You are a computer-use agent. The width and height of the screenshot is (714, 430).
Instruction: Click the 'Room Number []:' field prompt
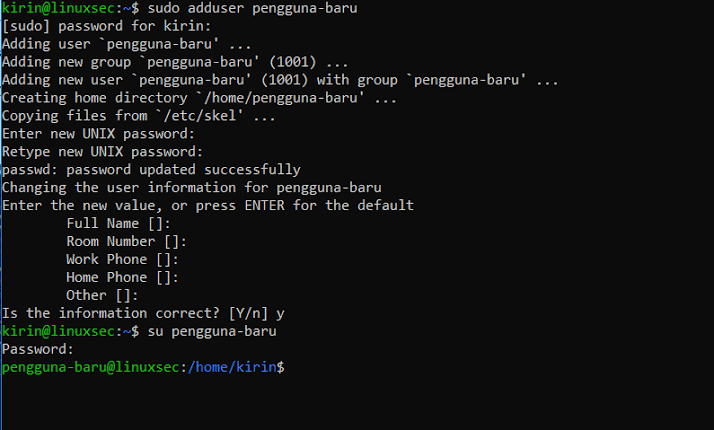127,242
